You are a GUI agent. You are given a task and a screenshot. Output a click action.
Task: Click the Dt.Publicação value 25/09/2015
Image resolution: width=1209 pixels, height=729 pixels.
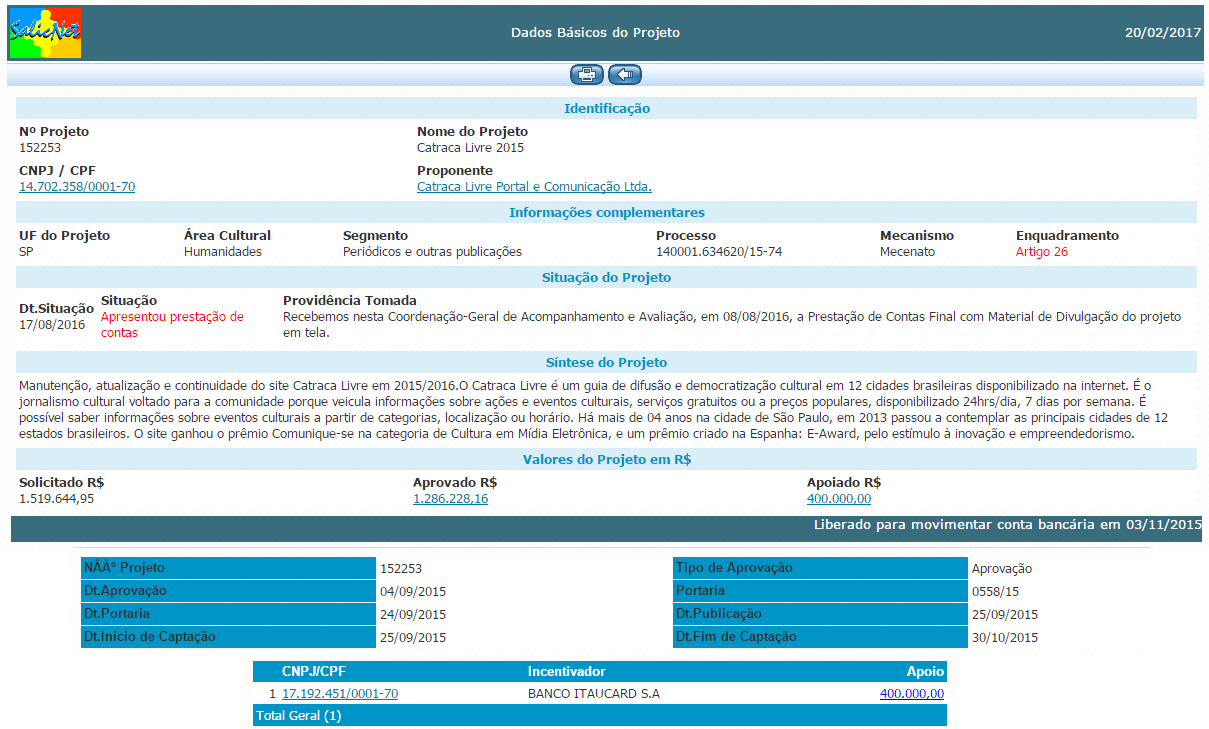coord(1005,614)
